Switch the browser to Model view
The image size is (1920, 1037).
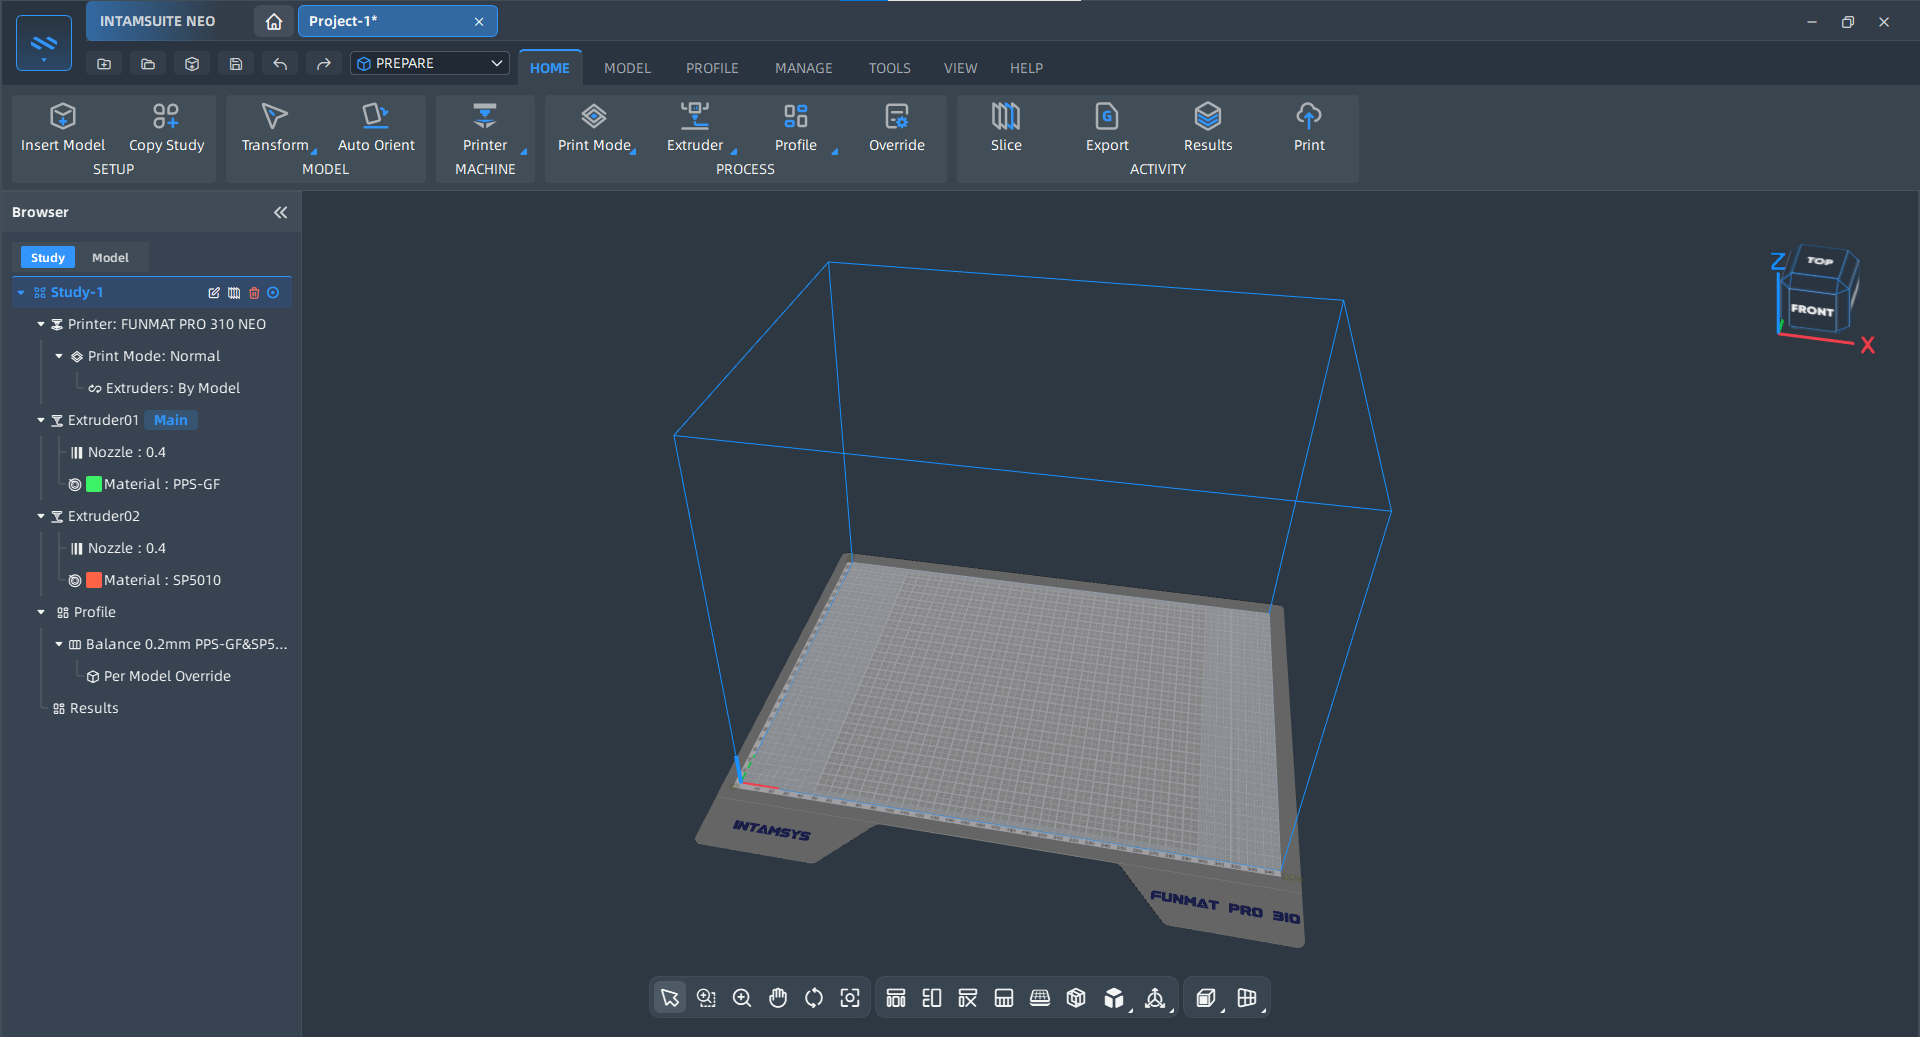click(110, 258)
